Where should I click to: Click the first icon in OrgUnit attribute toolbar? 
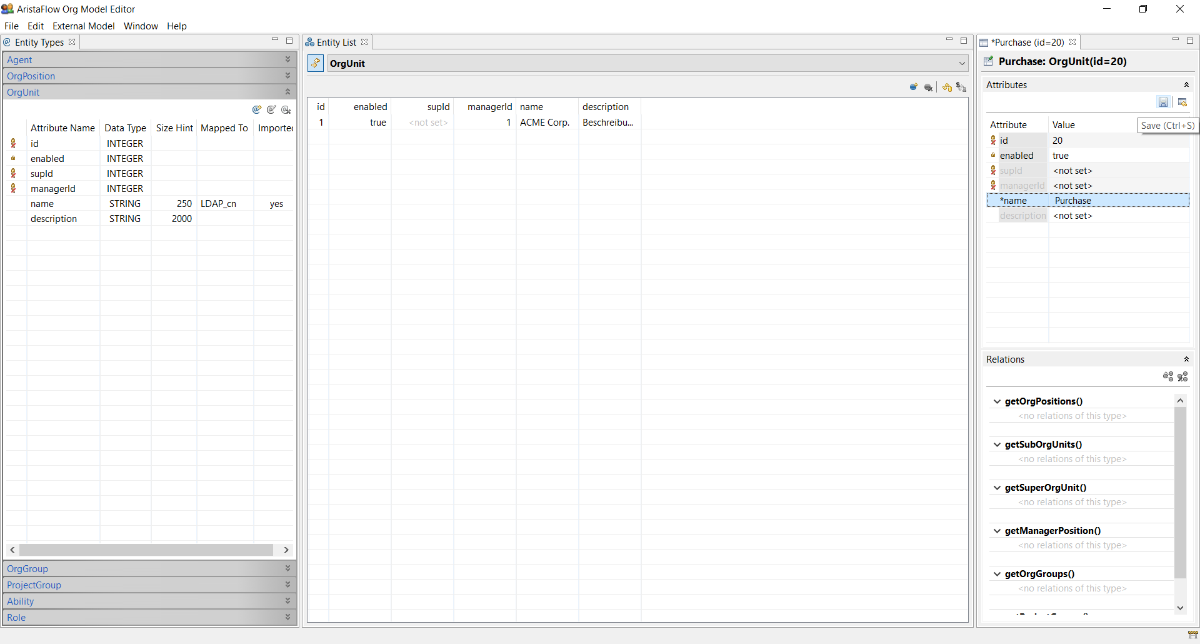pos(257,110)
